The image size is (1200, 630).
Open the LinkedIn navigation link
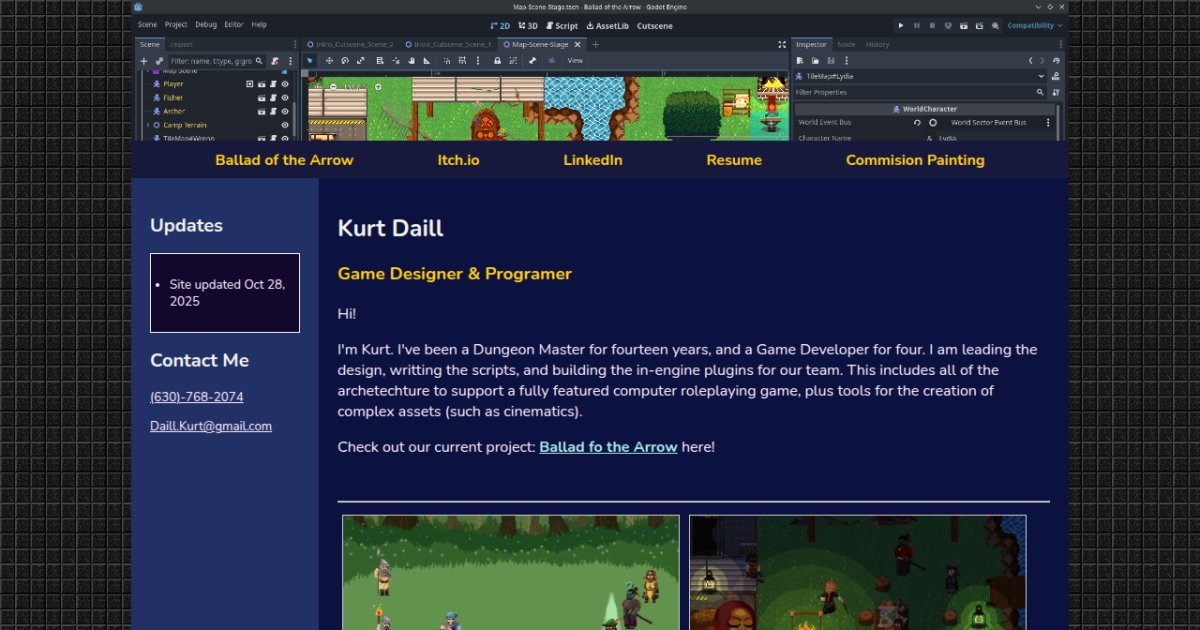tap(592, 160)
